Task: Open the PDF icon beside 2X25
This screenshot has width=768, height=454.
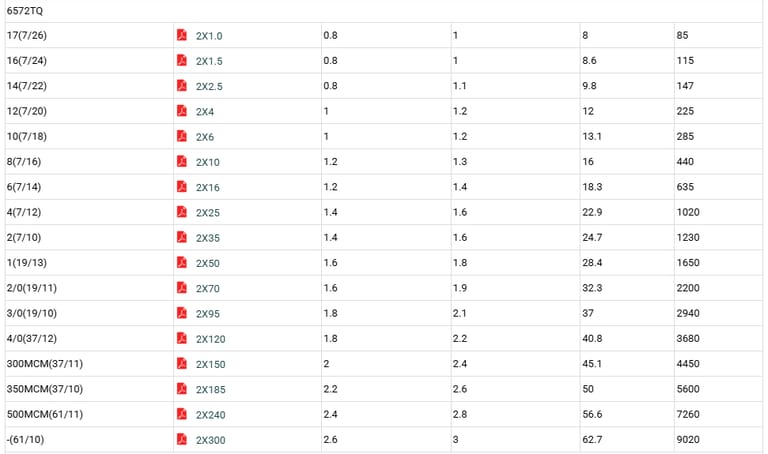Action: point(182,212)
